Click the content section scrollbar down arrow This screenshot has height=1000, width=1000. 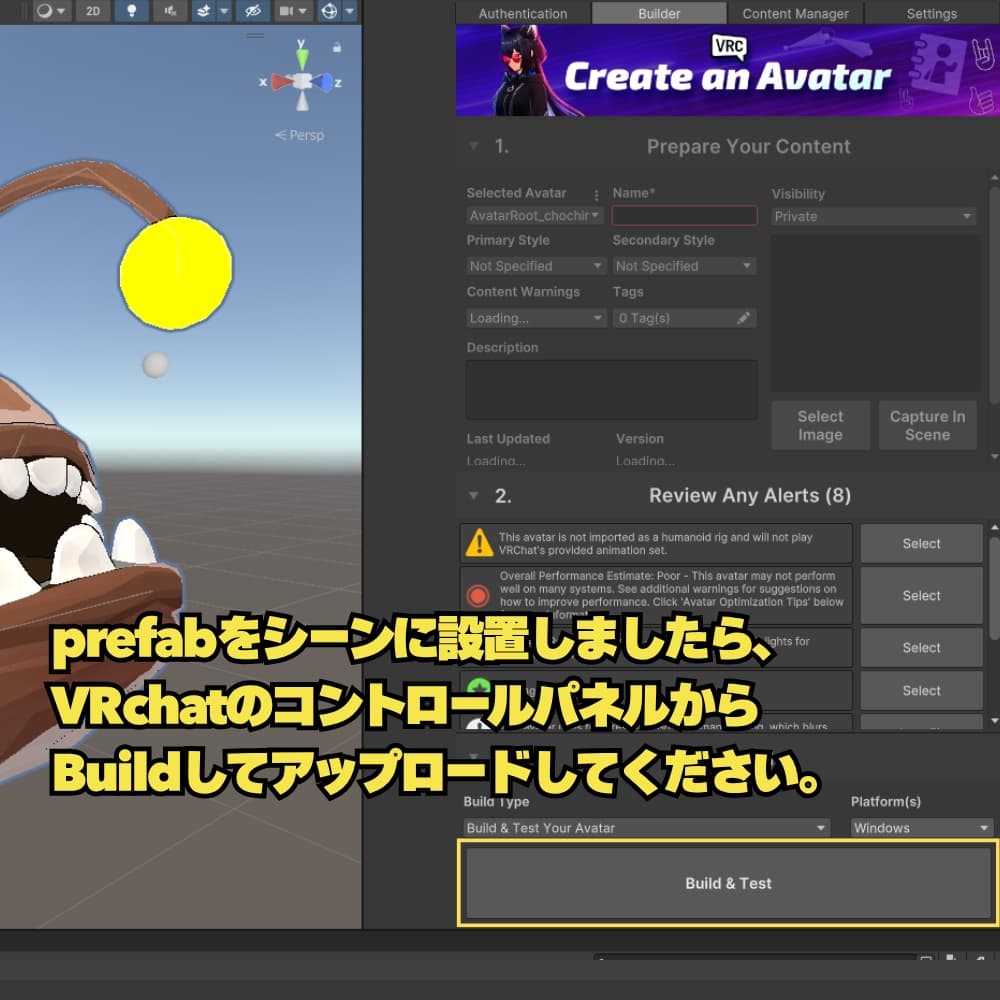tap(994, 457)
